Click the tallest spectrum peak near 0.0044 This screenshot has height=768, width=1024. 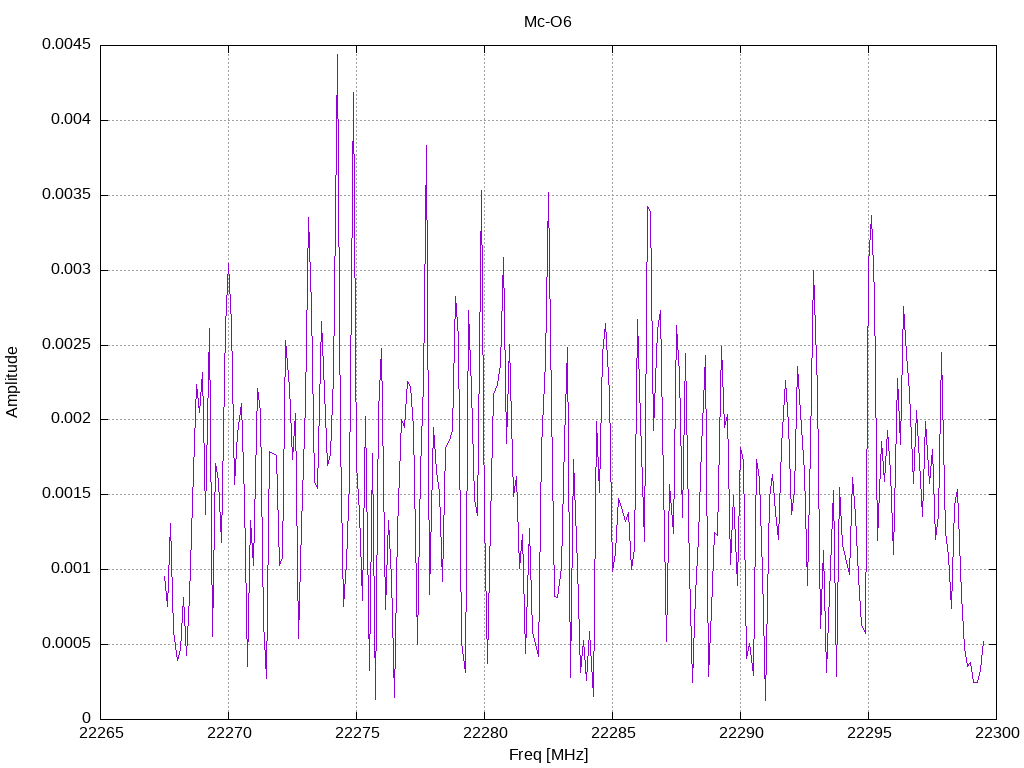point(337,56)
